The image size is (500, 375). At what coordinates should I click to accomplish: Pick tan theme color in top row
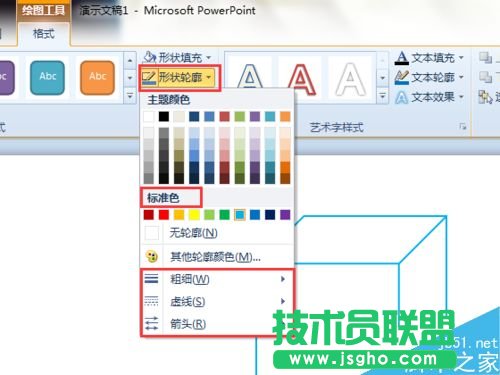[x=179, y=116]
